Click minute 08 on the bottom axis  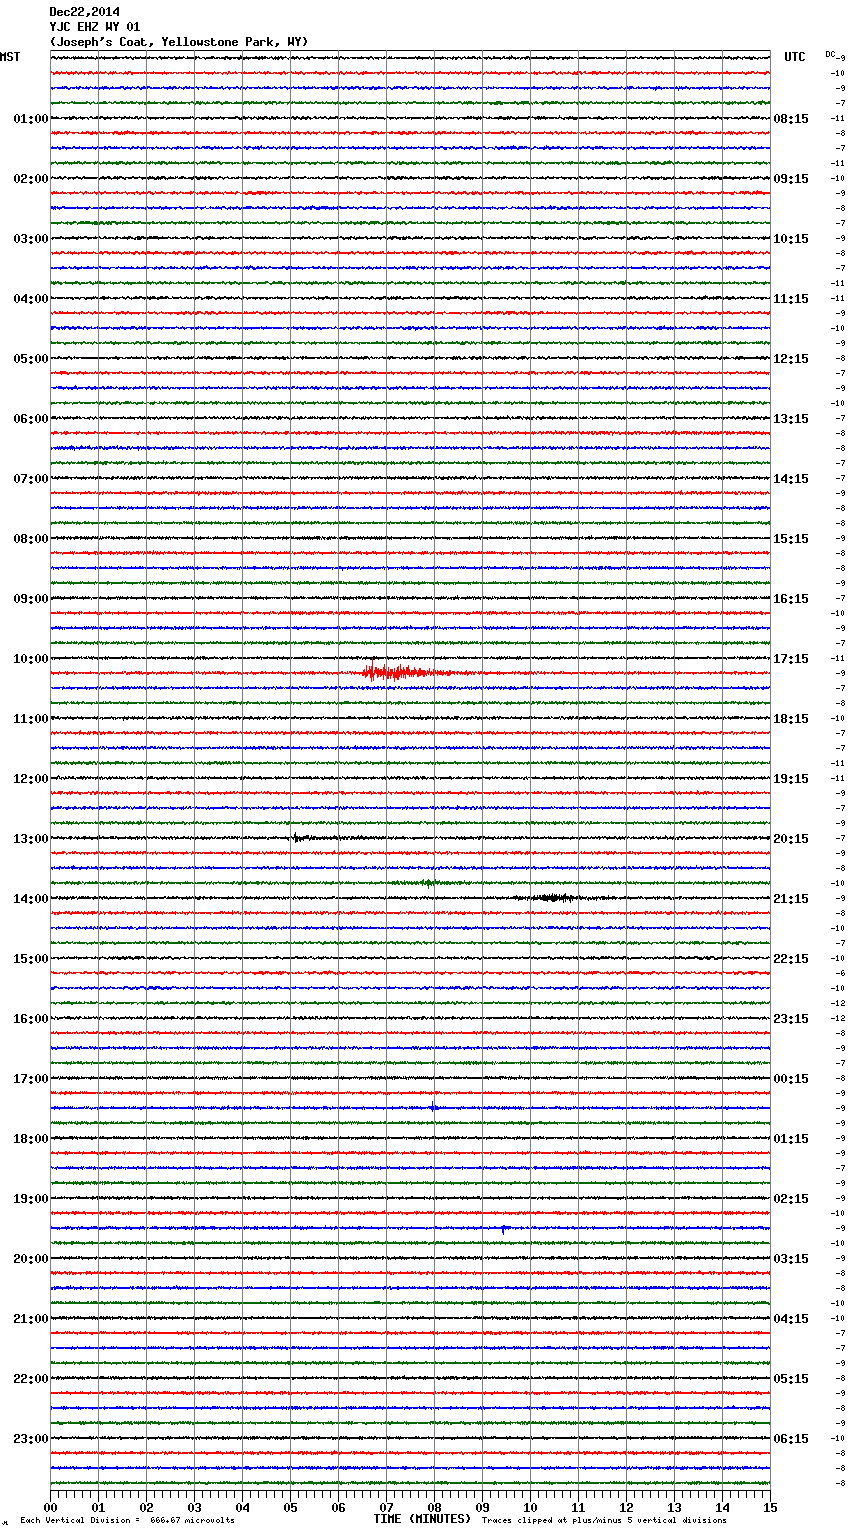(x=434, y=1507)
